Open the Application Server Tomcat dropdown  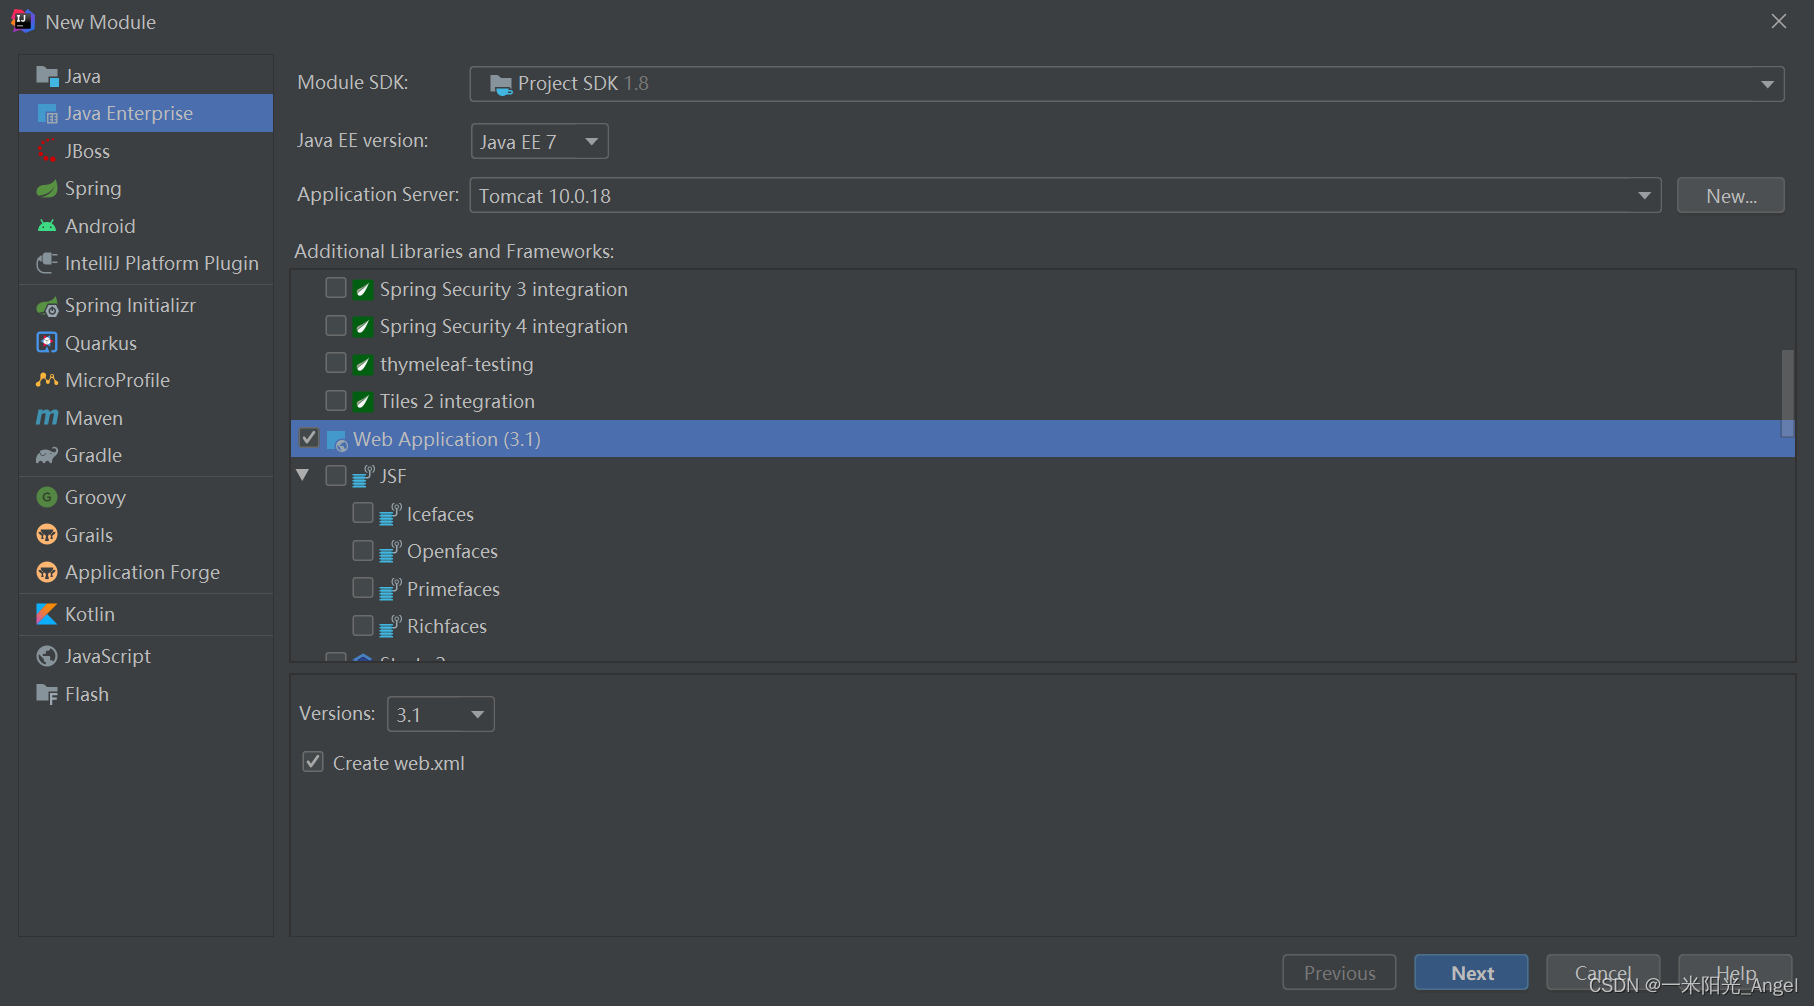point(1065,195)
